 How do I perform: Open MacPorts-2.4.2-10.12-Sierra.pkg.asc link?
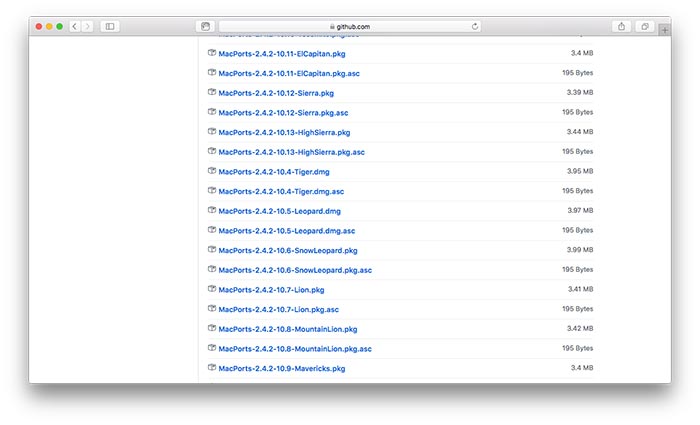283,113
